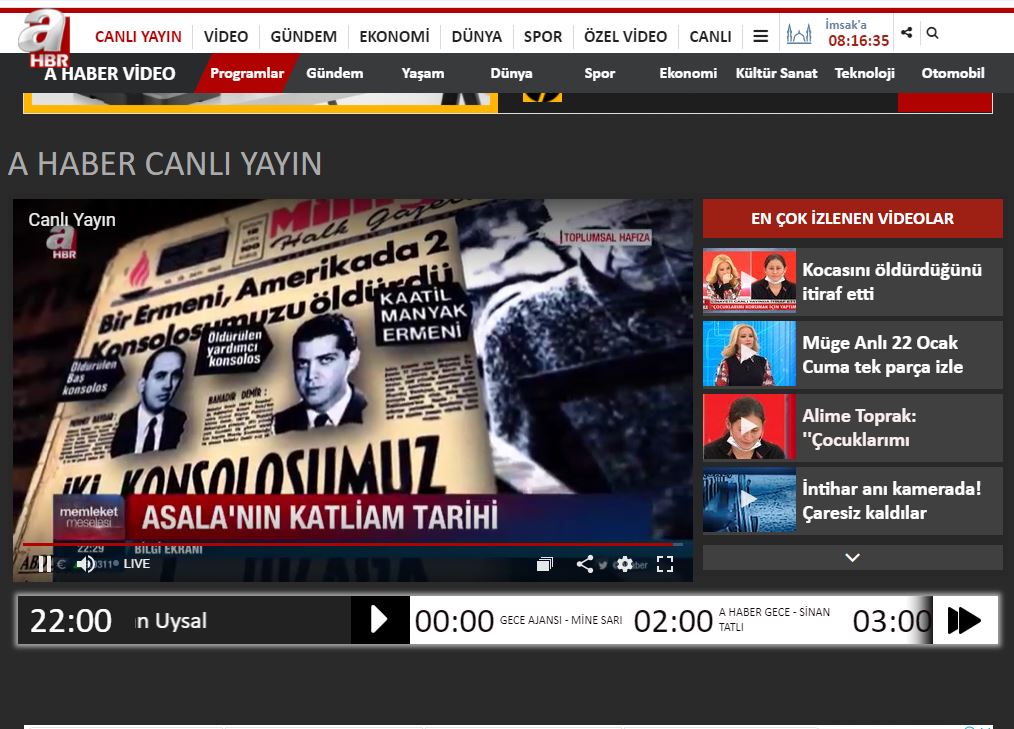The height and width of the screenshot is (729, 1014).
Task: Open SPOR in the top navigation
Action: pyautogui.click(x=543, y=37)
